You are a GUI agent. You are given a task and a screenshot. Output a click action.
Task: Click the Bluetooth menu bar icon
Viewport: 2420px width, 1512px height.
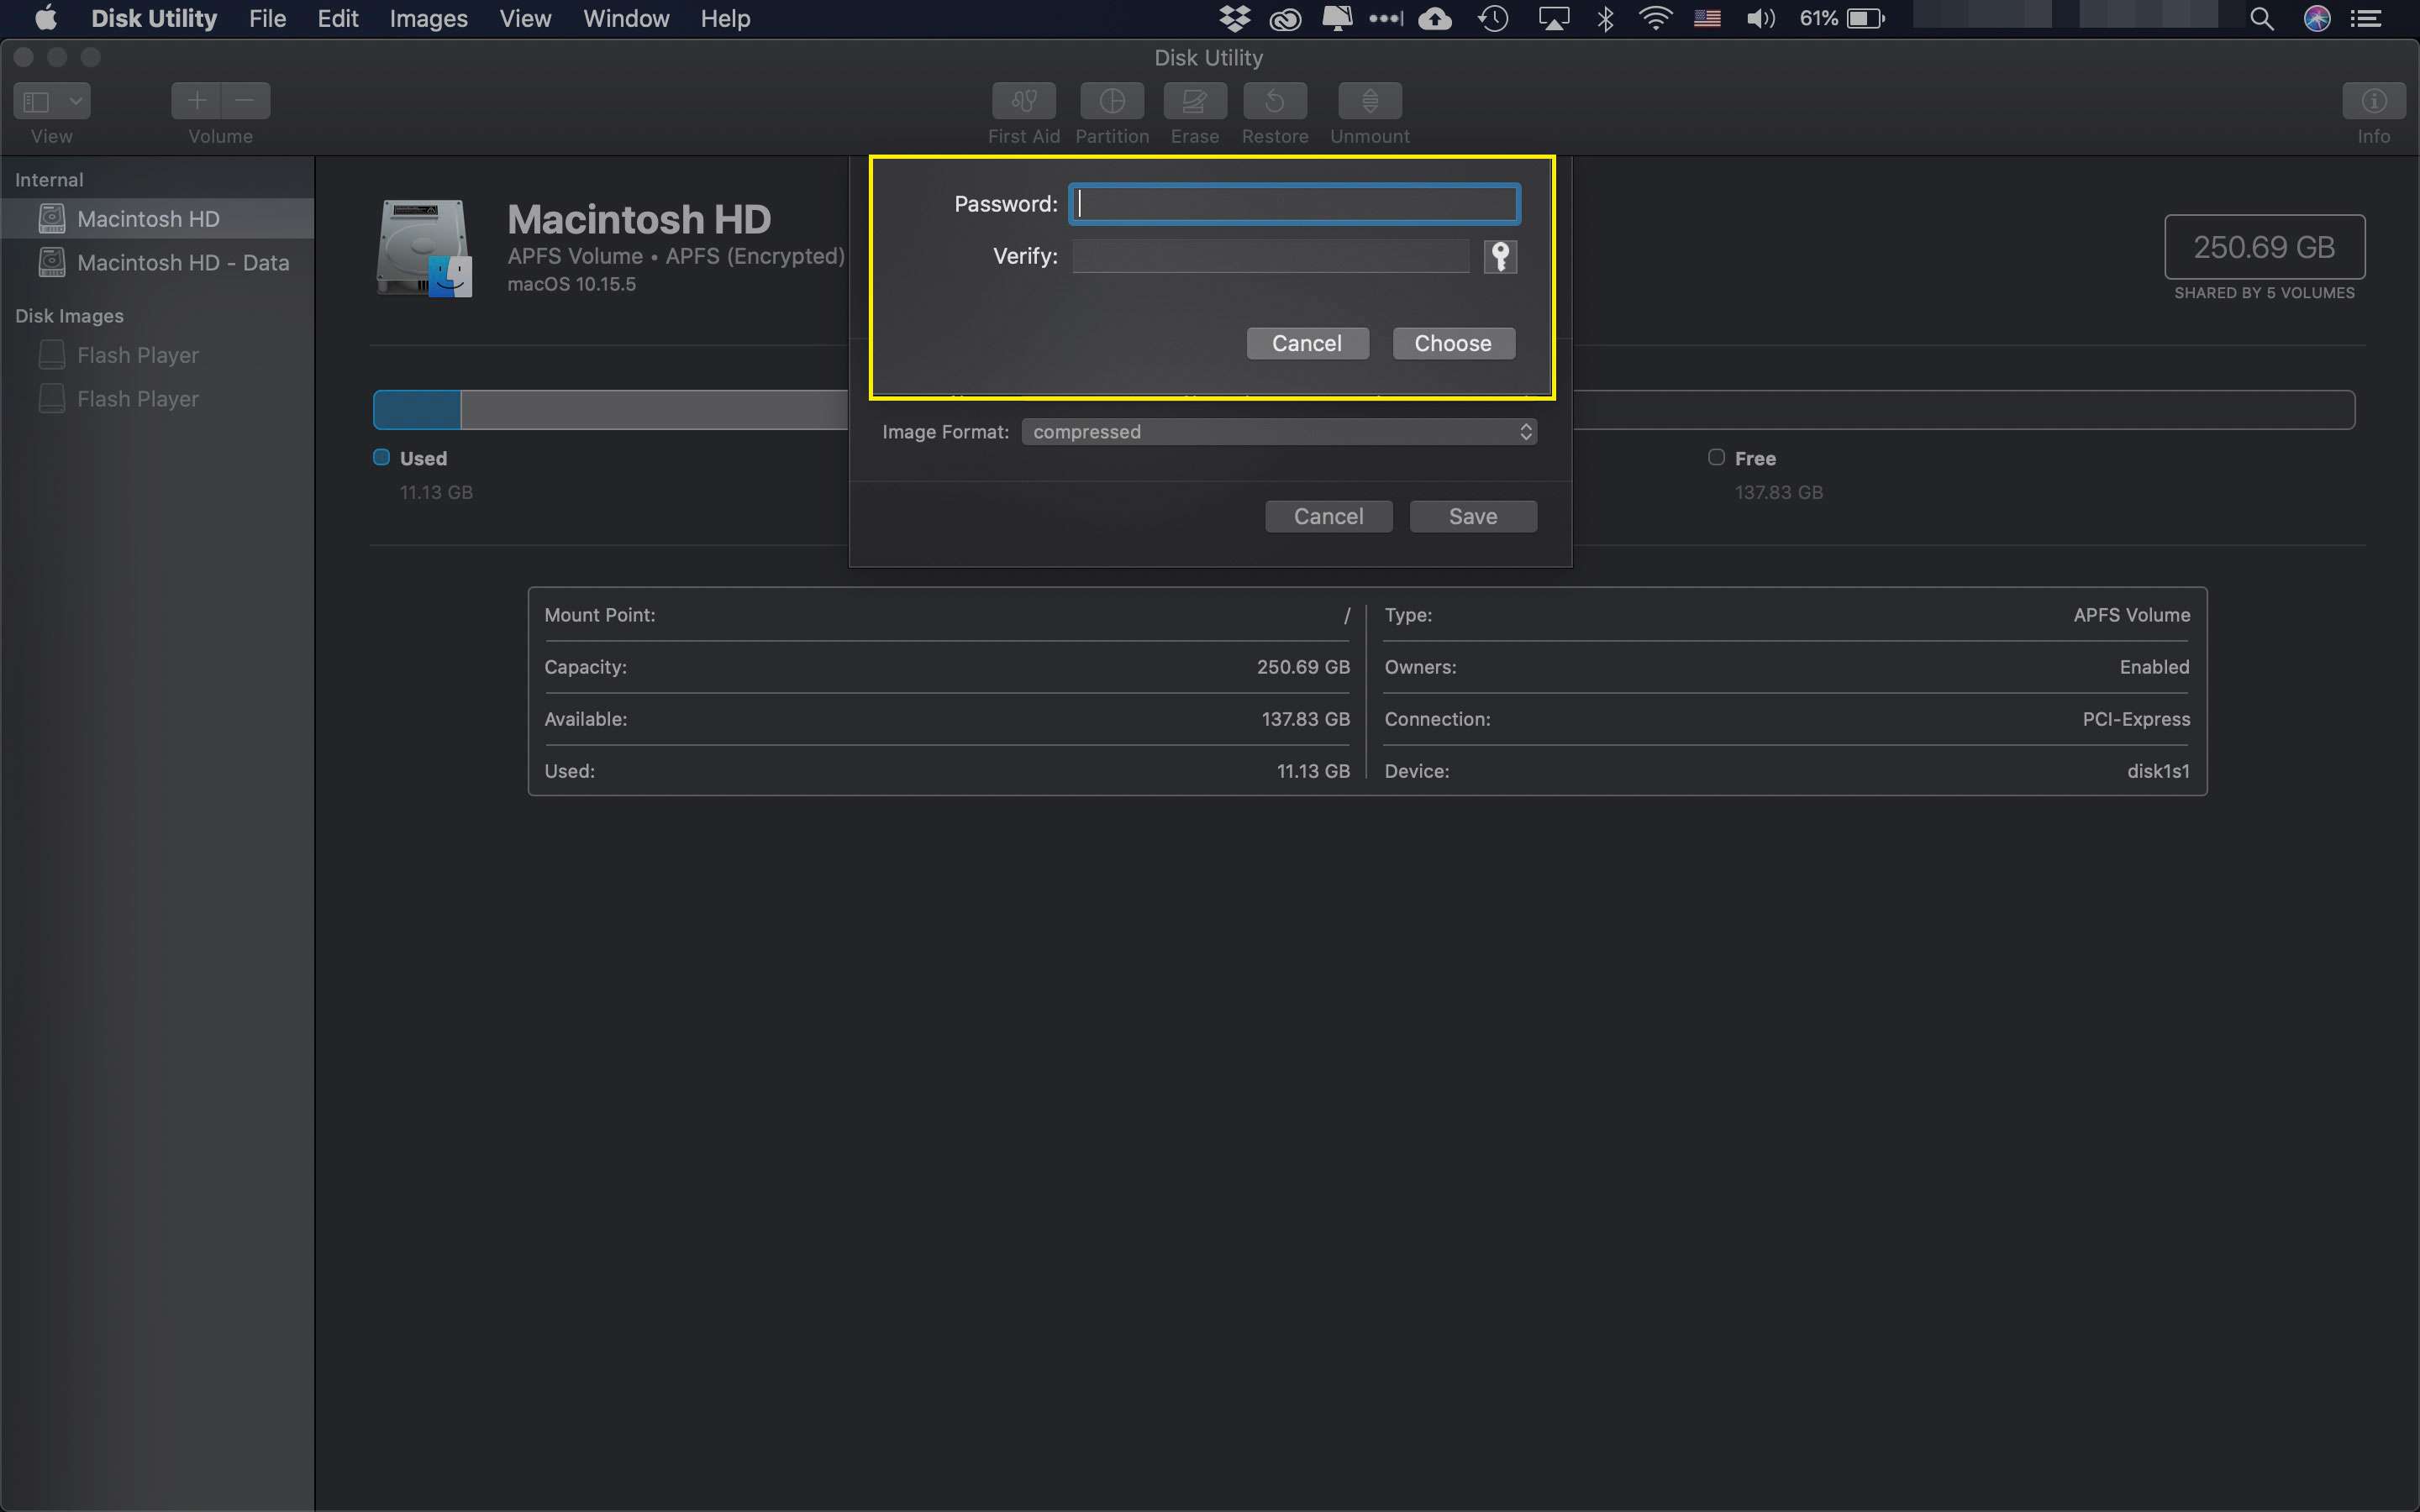point(1606,18)
